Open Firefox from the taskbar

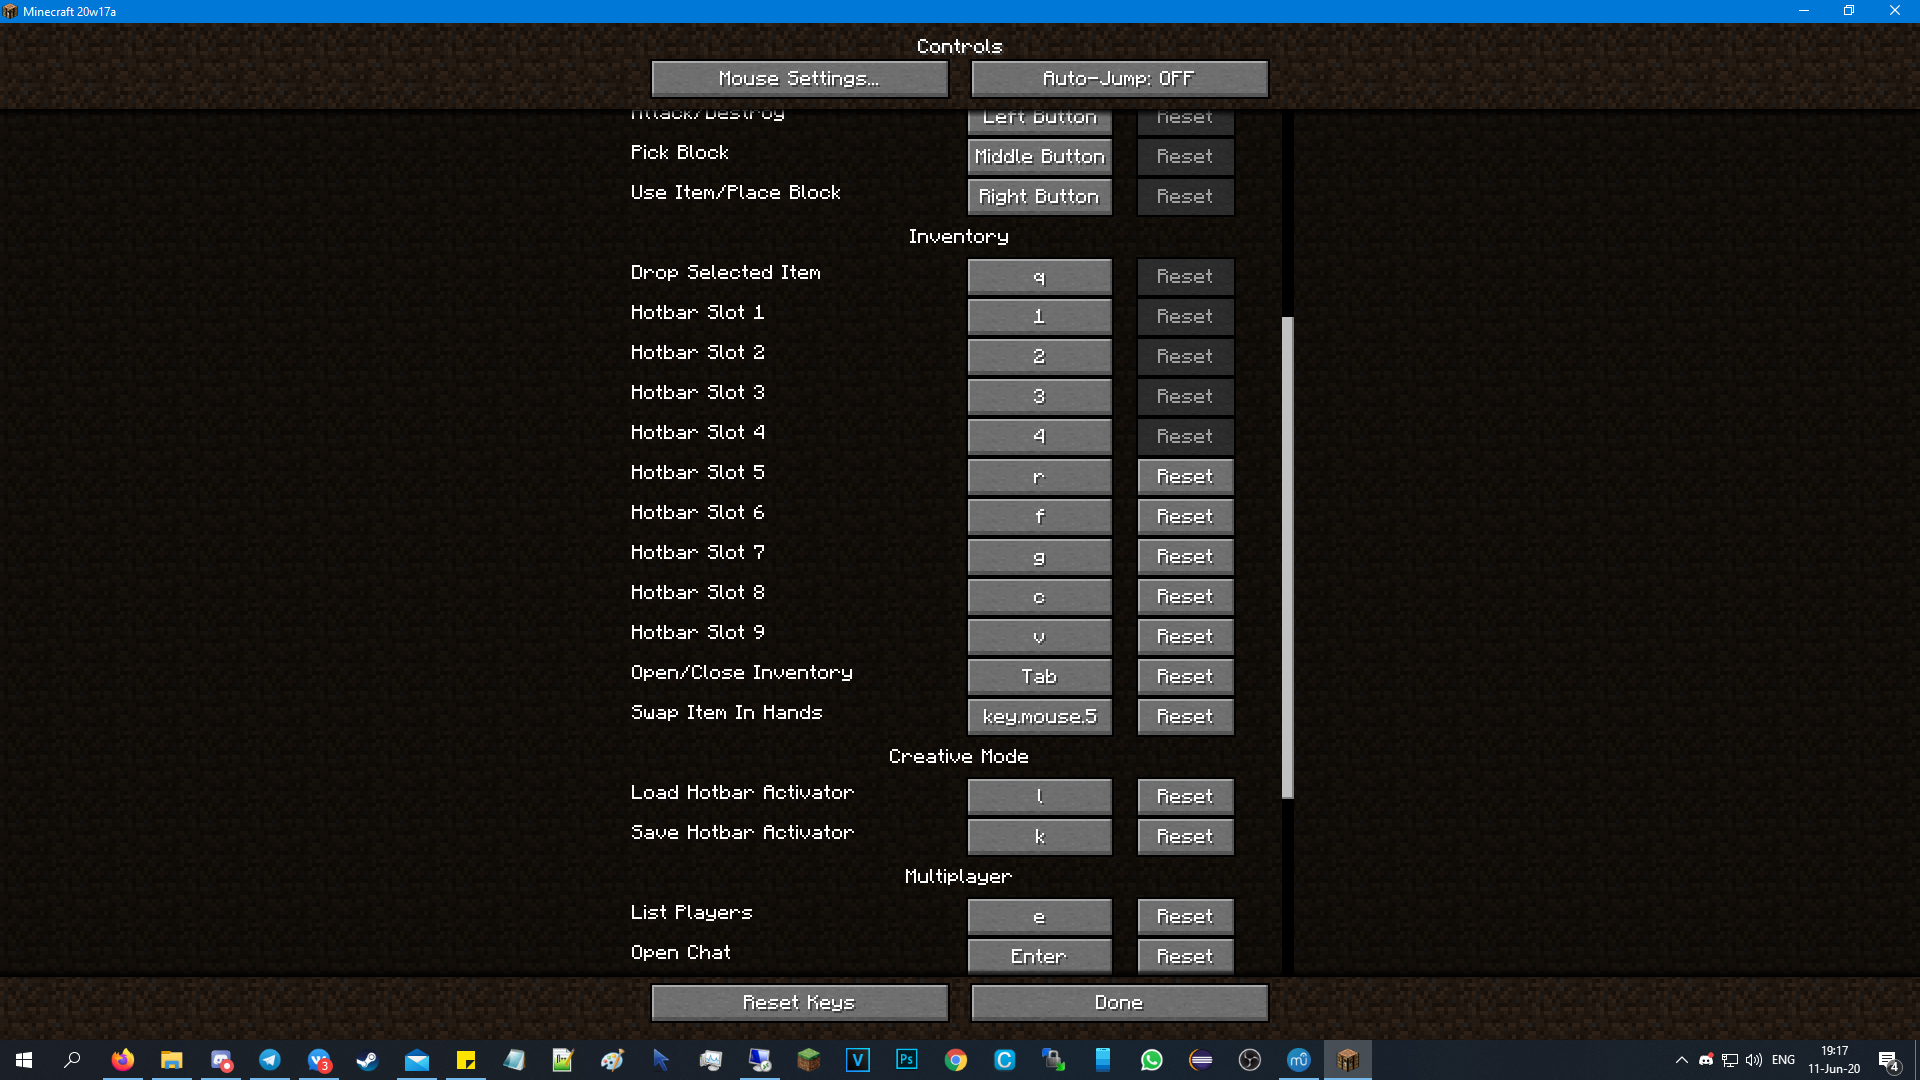[x=122, y=1060]
